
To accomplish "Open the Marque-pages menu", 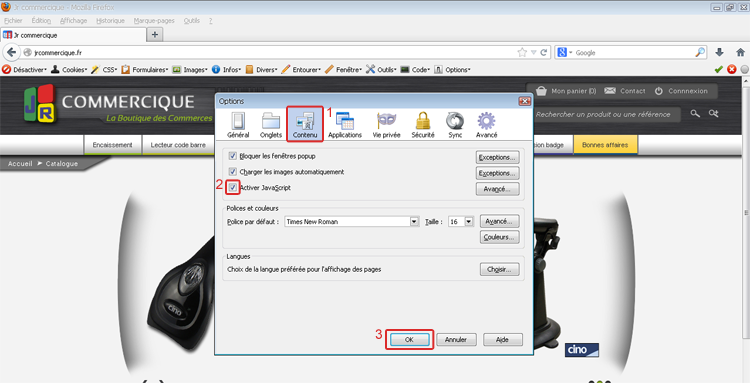I will tap(154, 21).
